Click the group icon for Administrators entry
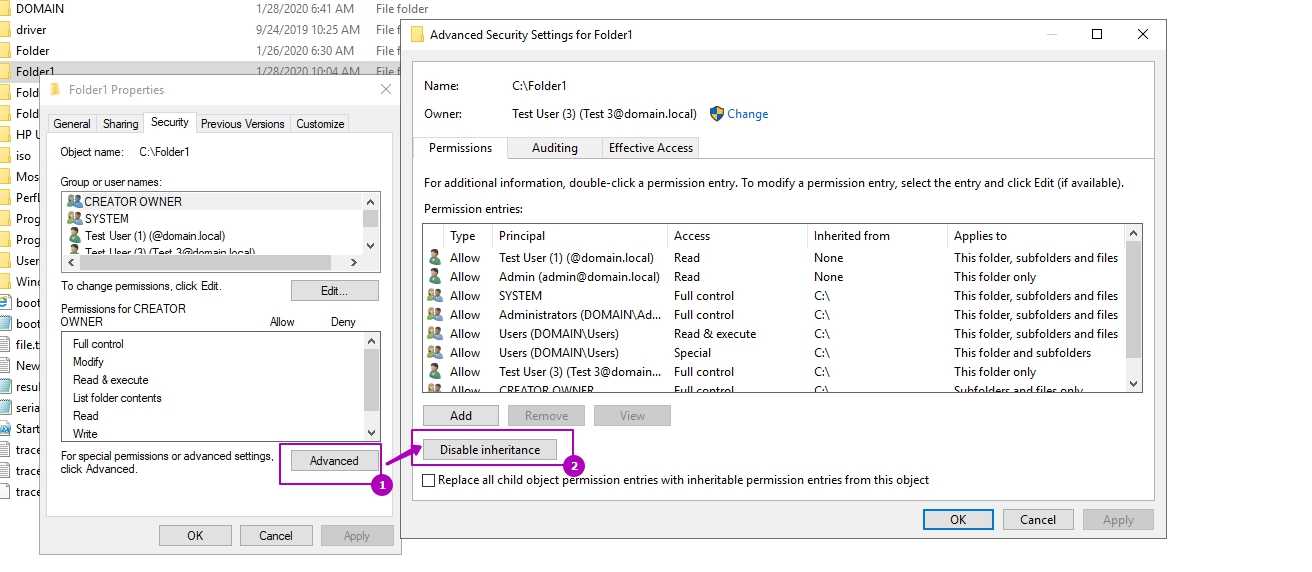1312x572 pixels. point(434,315)
